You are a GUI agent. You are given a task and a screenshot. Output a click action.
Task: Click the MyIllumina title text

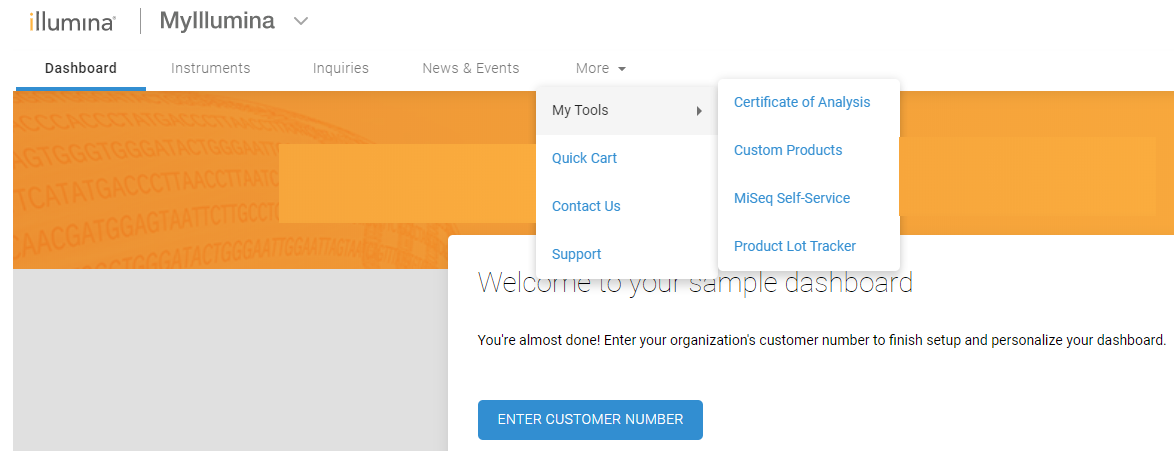pyautogui.click(x=217, y=21)
